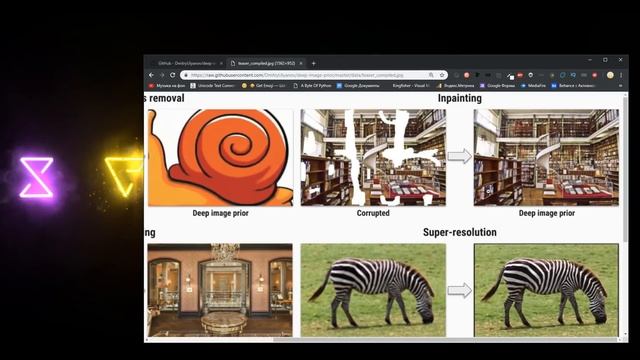Reload the current page

[x=173, y=75]
